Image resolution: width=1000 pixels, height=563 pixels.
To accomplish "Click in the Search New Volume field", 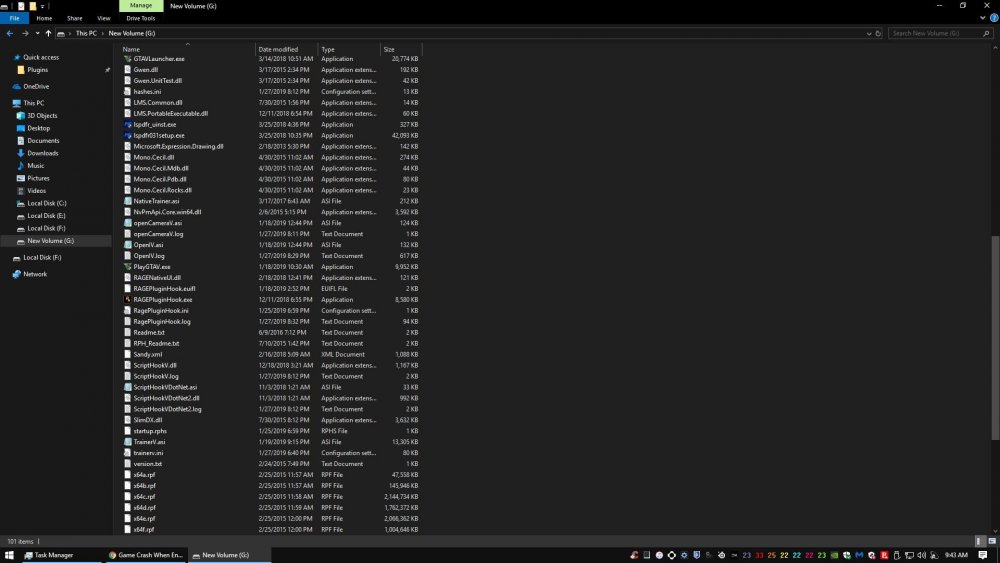I will tap(940, 33).
